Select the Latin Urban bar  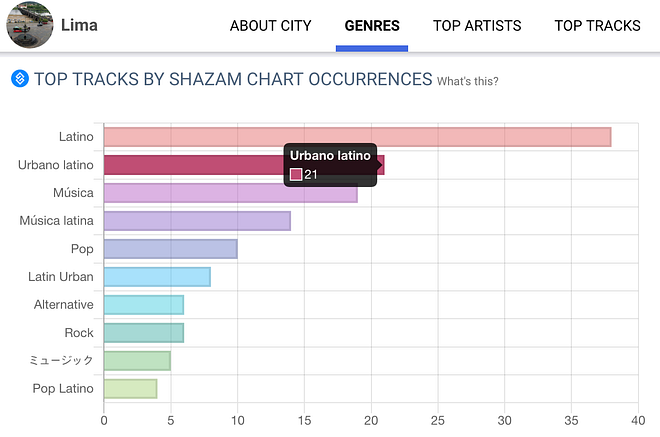coord(157,277)
